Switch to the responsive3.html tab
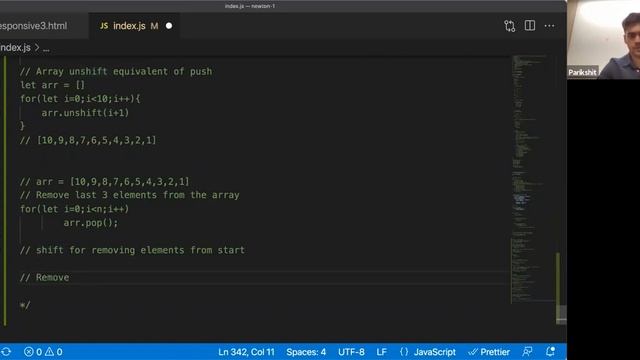 pyautogui.click(x=33, y=26)
